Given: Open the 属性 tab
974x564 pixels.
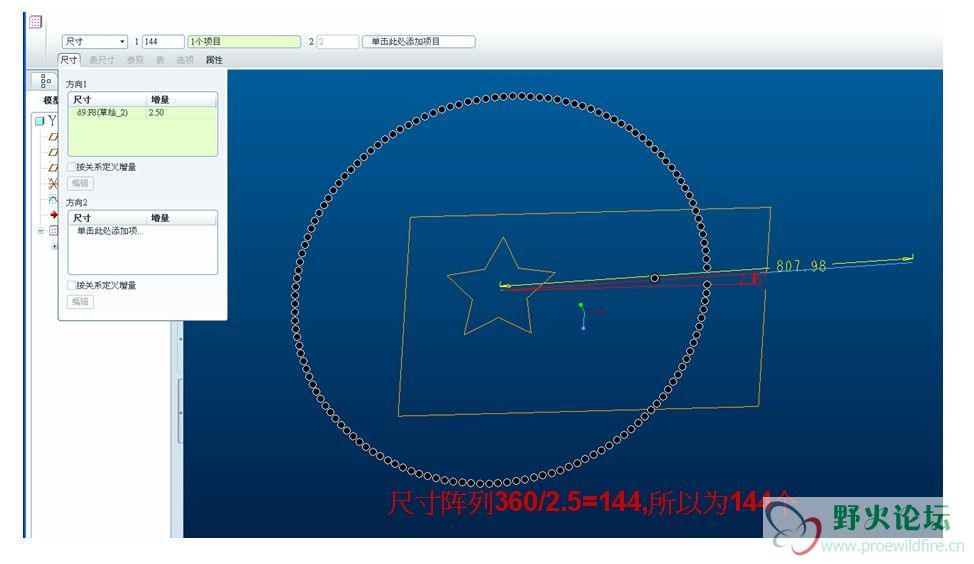Looking at the screenshot, I should tap(214, 60).
